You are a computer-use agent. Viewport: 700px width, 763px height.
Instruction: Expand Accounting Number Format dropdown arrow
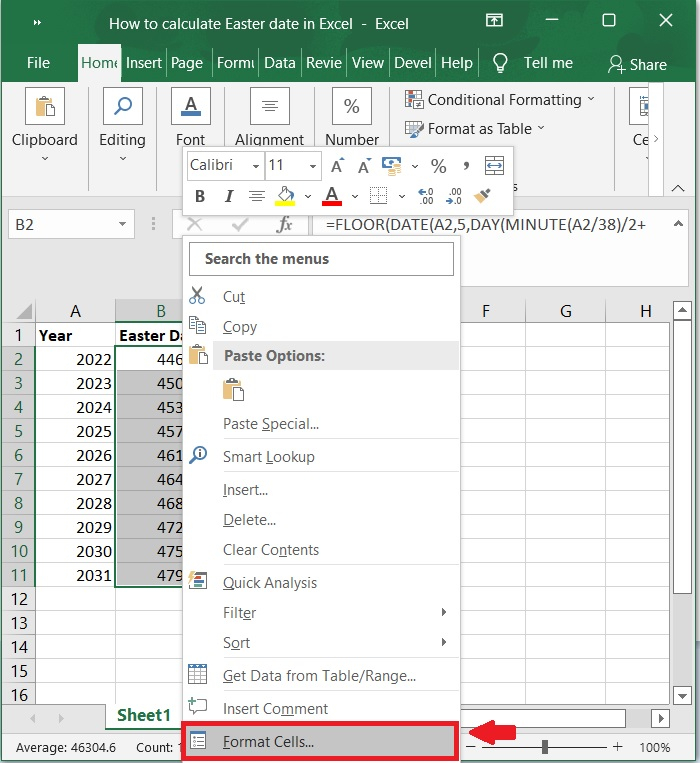click(x=414, y=166)
